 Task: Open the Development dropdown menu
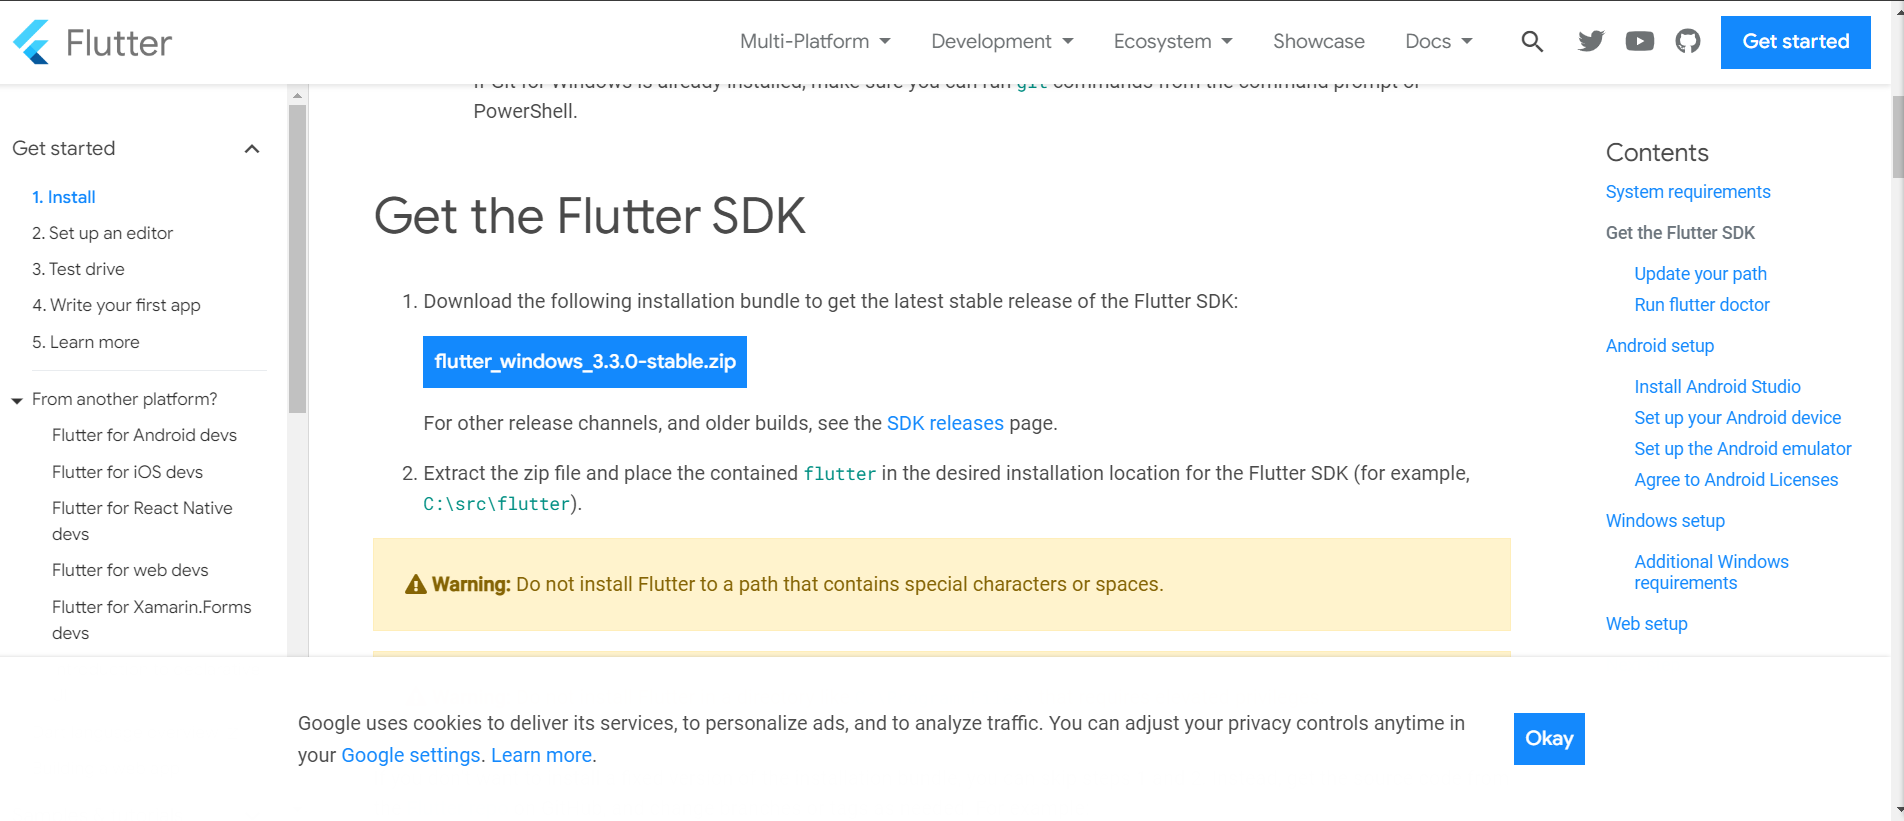(x=1002, y=41)
